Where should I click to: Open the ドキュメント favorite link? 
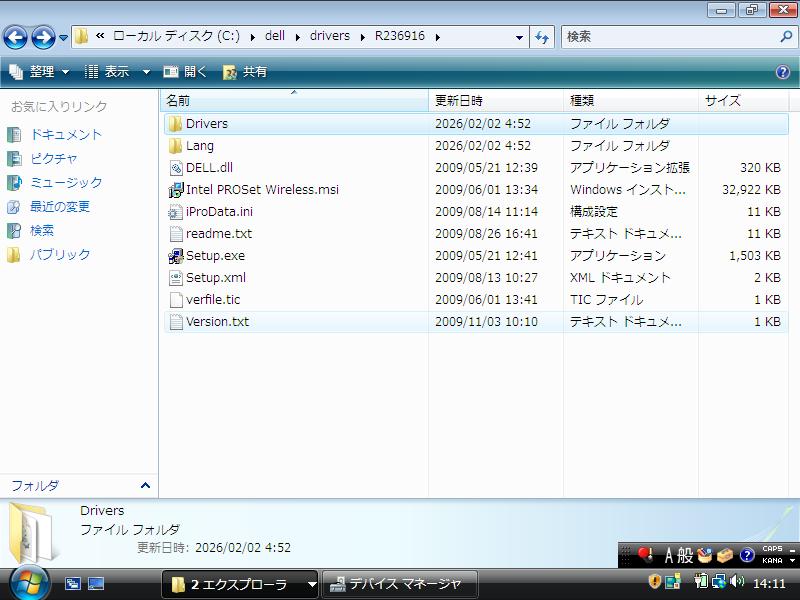point(66,135)
